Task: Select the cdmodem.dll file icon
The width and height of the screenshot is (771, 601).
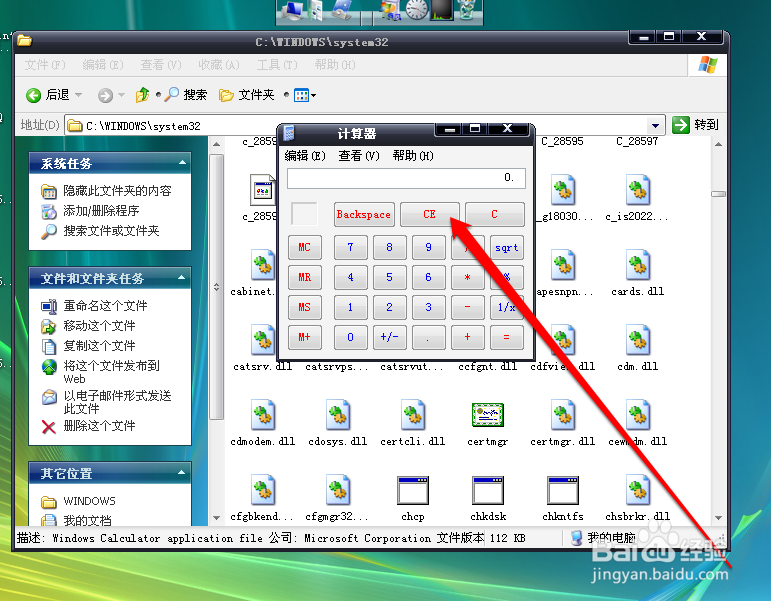Action: 263,415
